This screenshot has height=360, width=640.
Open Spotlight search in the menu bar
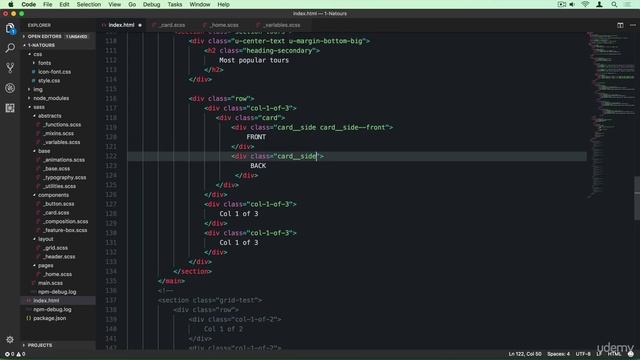tap(614, 4)
